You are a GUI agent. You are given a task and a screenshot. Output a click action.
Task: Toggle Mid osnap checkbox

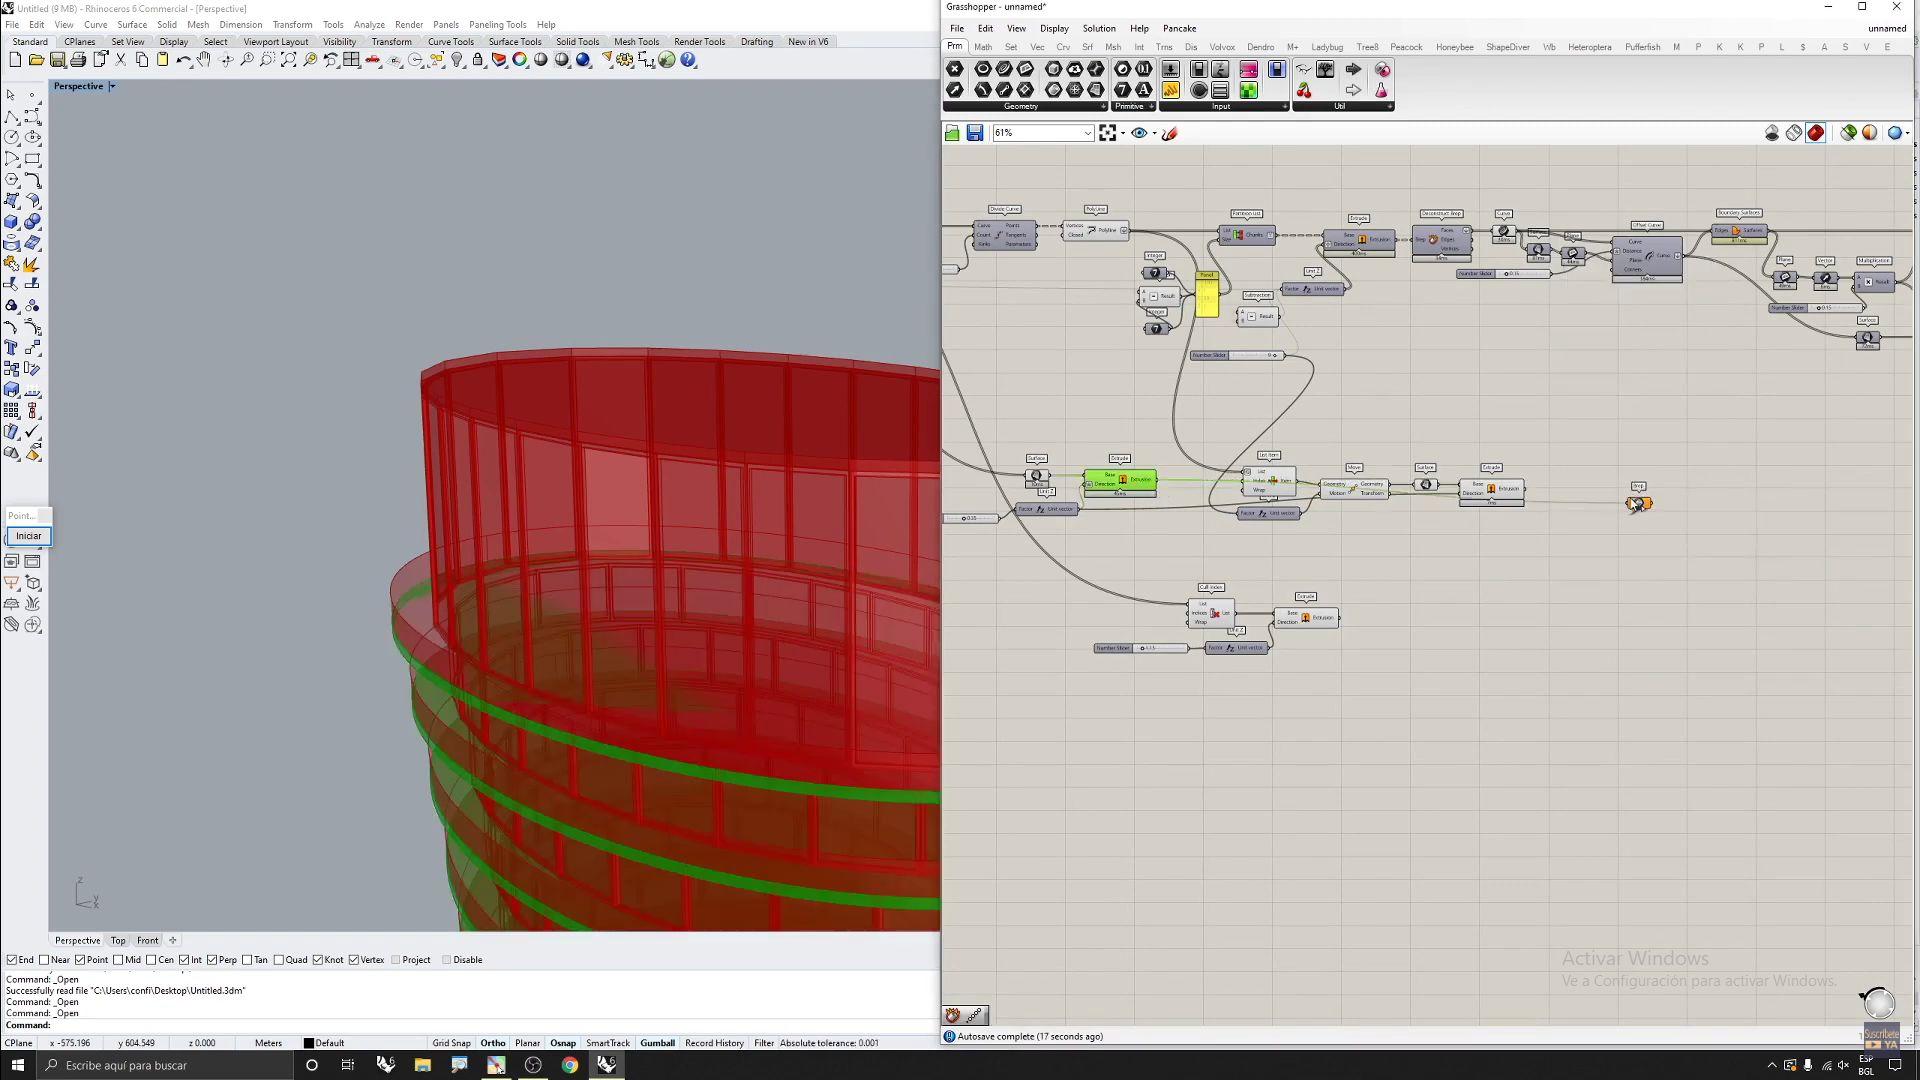(119, 960)
